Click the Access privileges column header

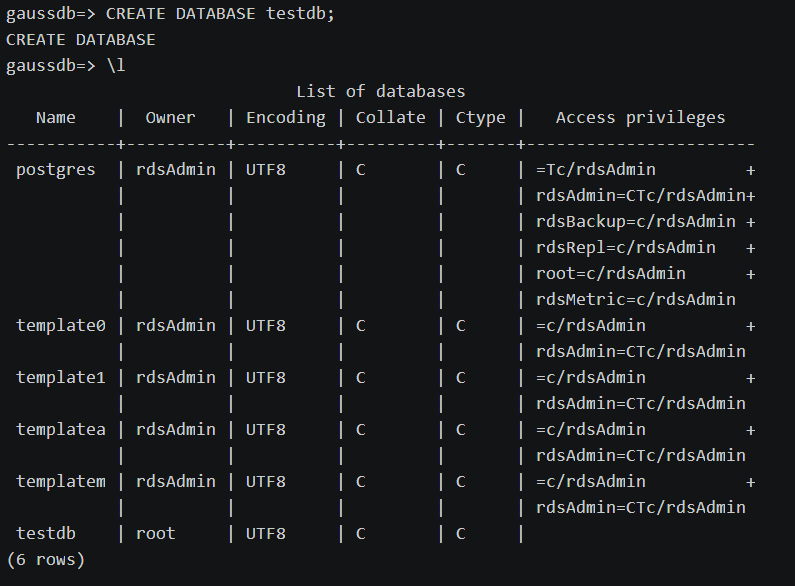[x=640, y=117]
